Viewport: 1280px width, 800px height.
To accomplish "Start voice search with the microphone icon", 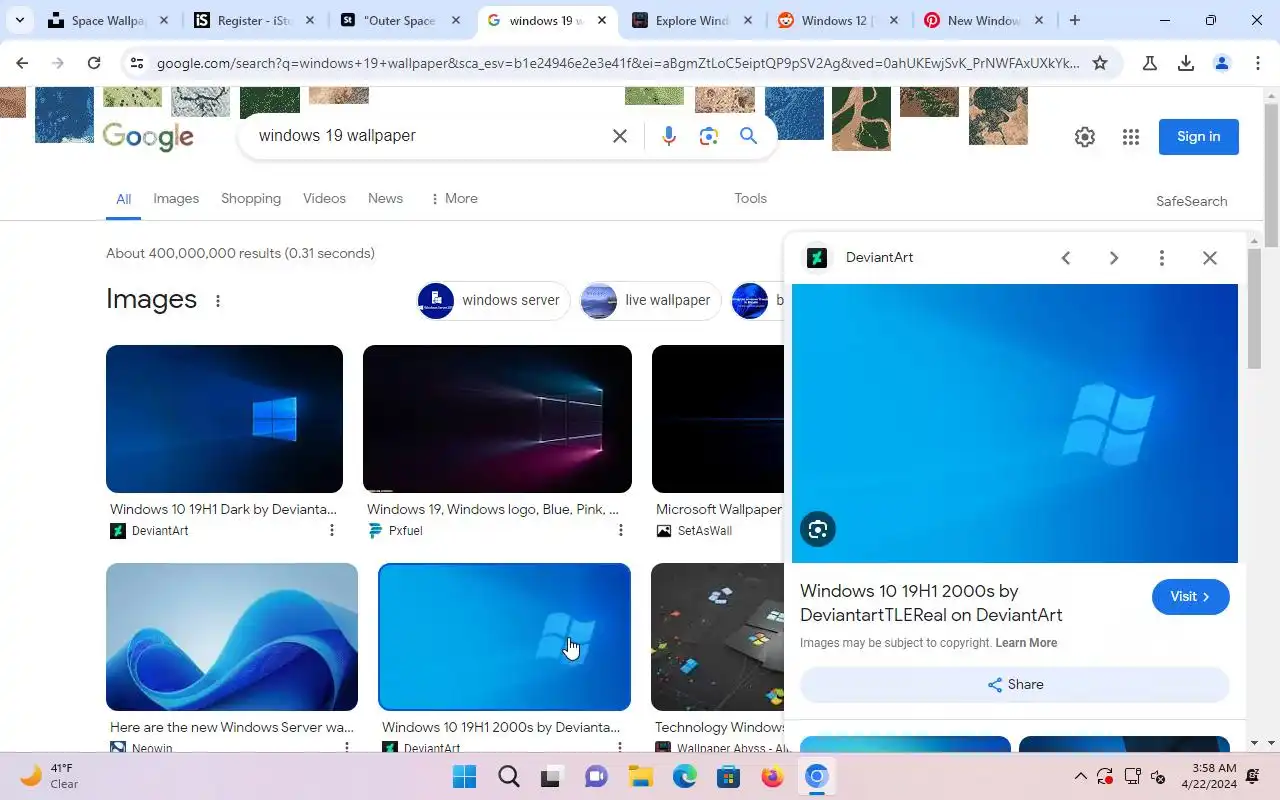I will click(669, 136).
